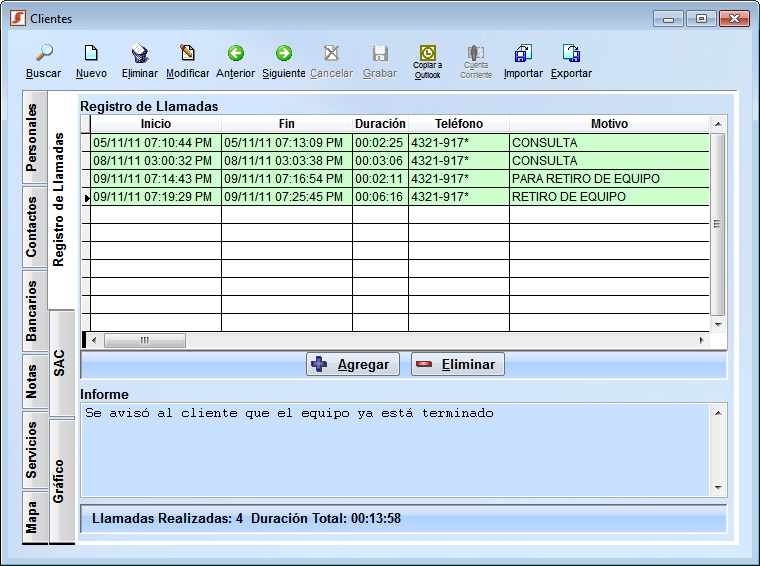Viewport: 760px width, 566px height.
Task: Select the Bancarios tab
Action: [x=33, y=311]
